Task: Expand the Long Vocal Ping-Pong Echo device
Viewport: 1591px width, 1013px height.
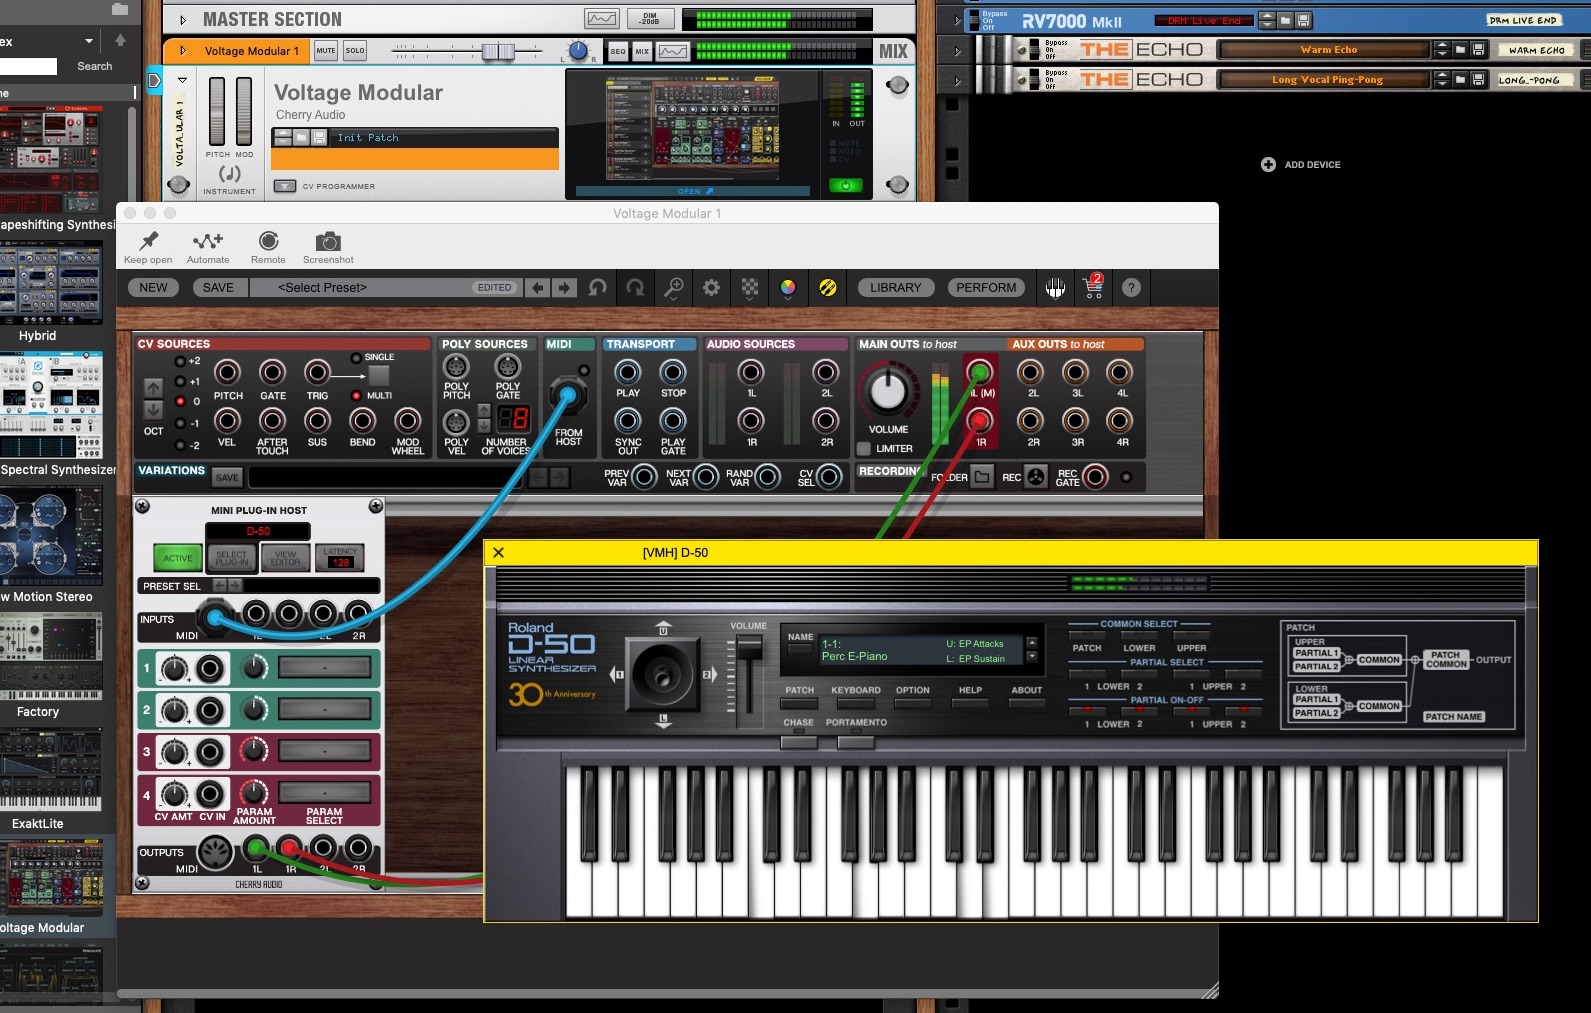Action: (957, 80)
